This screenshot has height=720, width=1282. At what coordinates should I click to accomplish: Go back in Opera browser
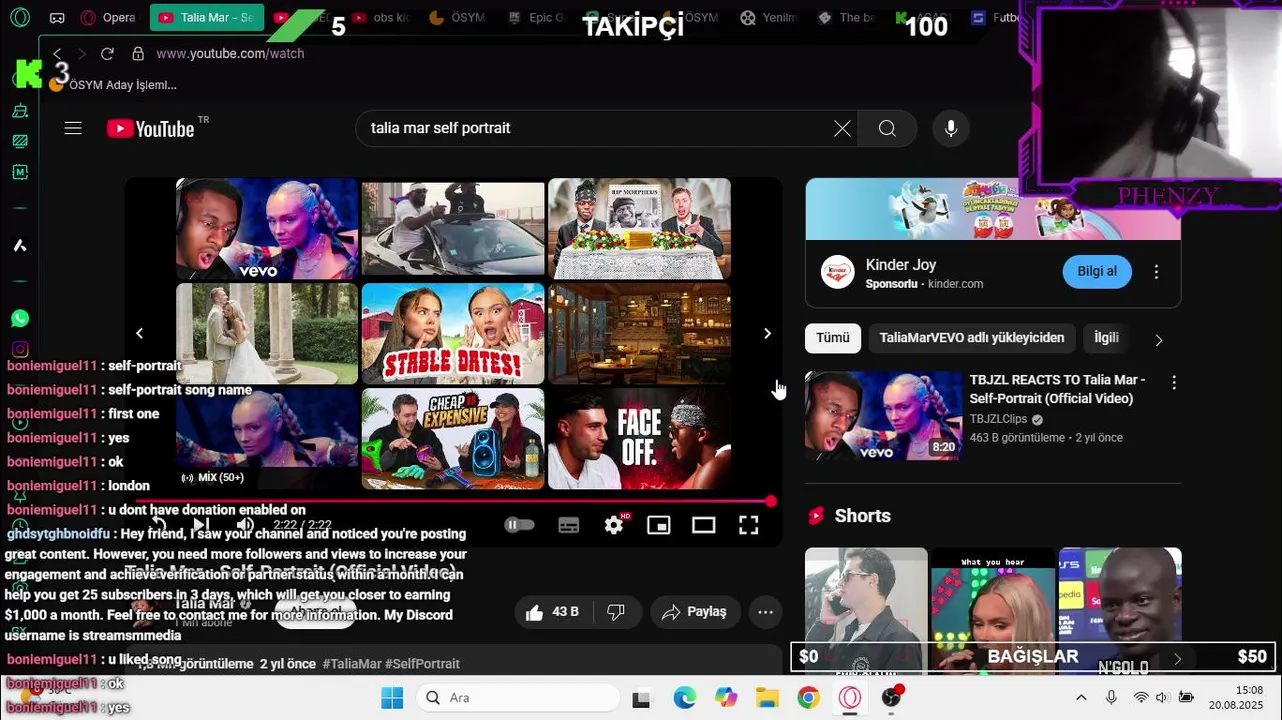[x=57, y=53]
